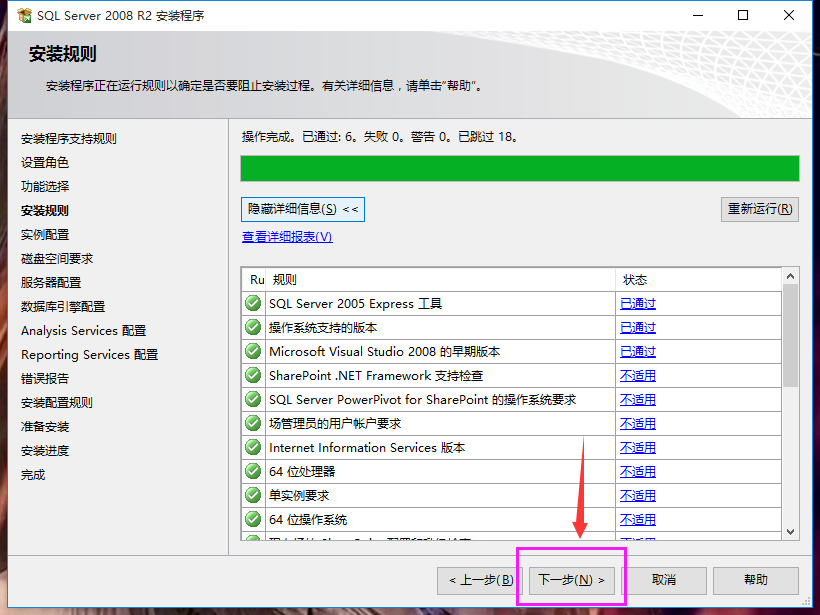
Task: Proceed with 下一步(N) button
Action: click(x=572, y=580)
